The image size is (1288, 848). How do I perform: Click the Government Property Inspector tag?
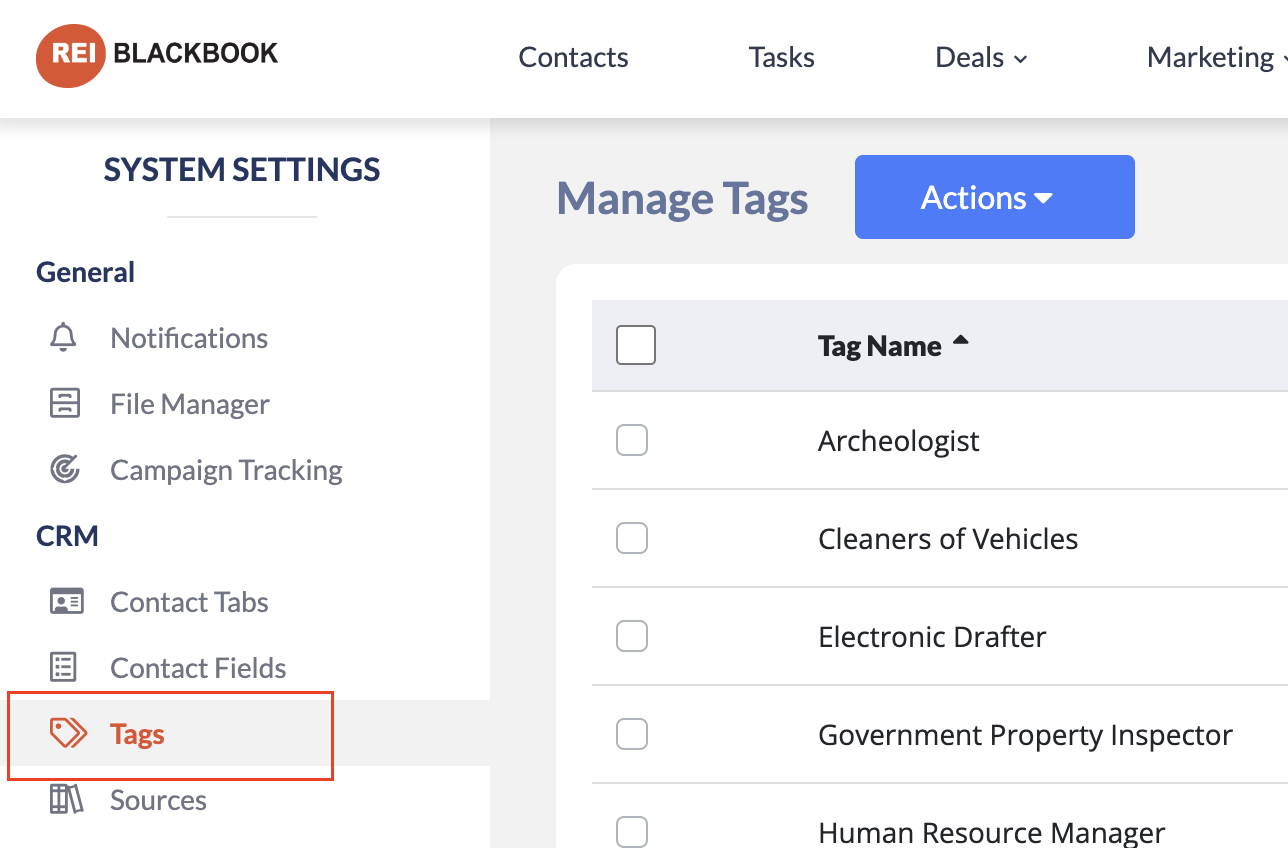(x=1025, y=735)
